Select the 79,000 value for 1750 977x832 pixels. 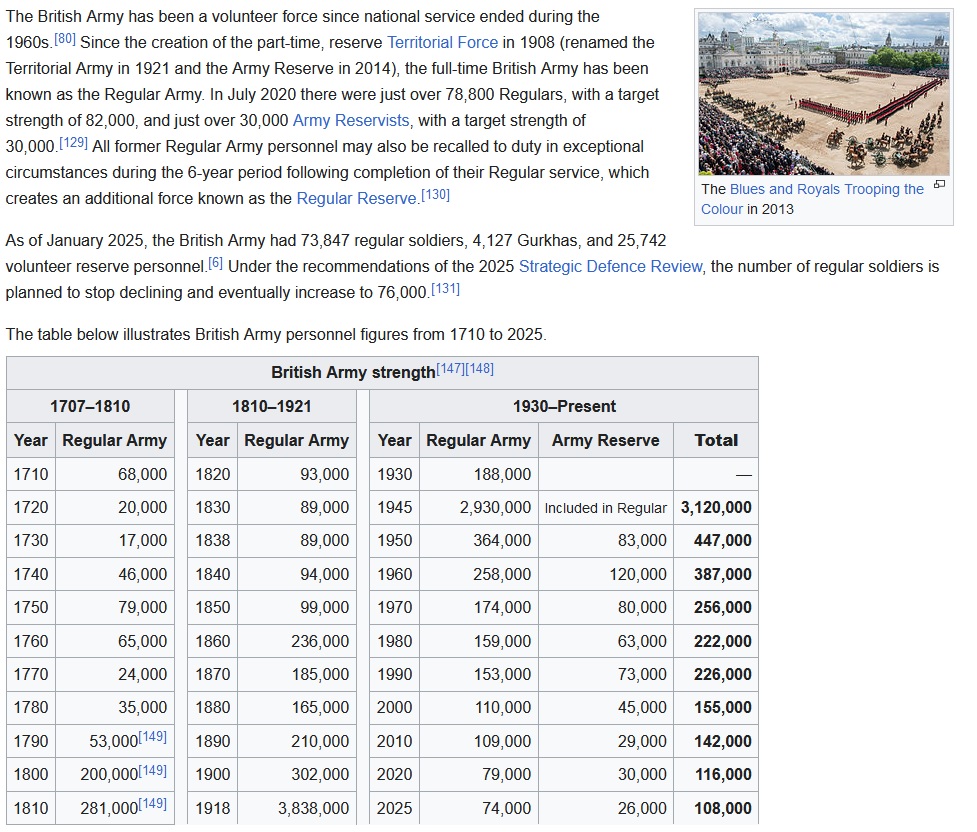point(143,607)
